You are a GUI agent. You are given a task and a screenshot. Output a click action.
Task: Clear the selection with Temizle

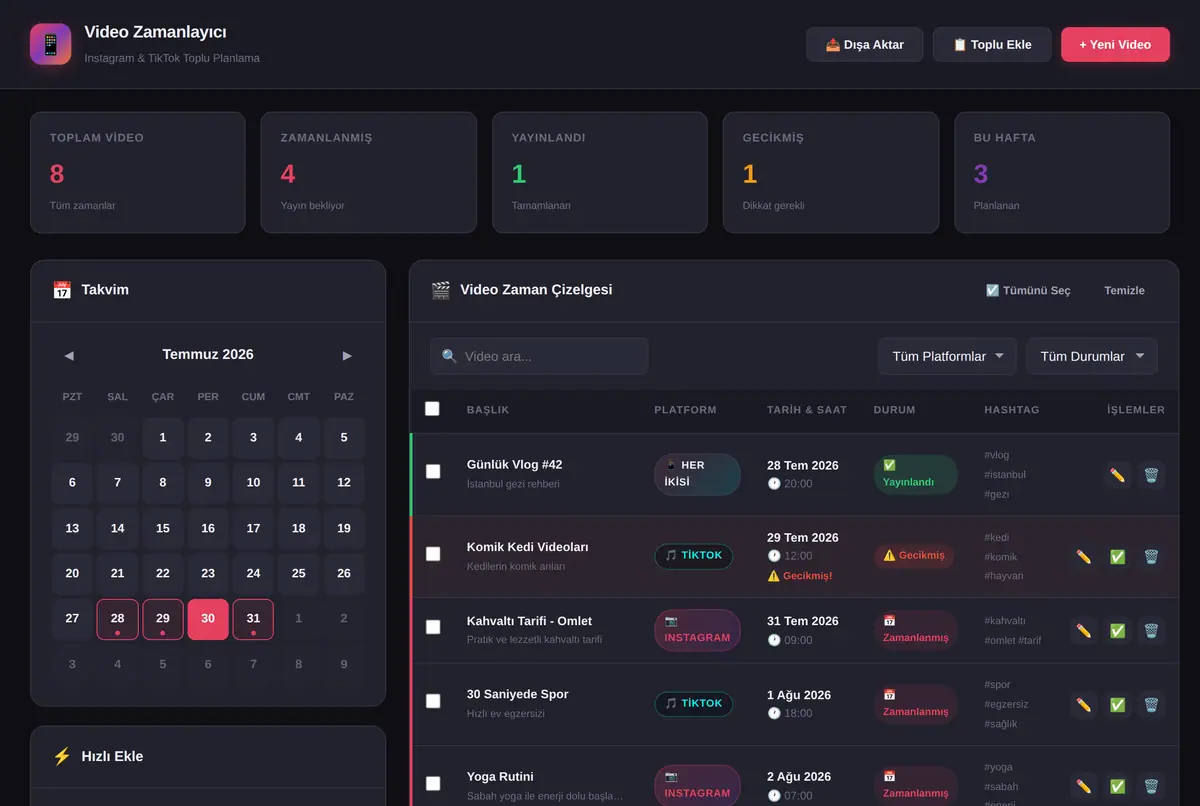[x=1124, y=290]
